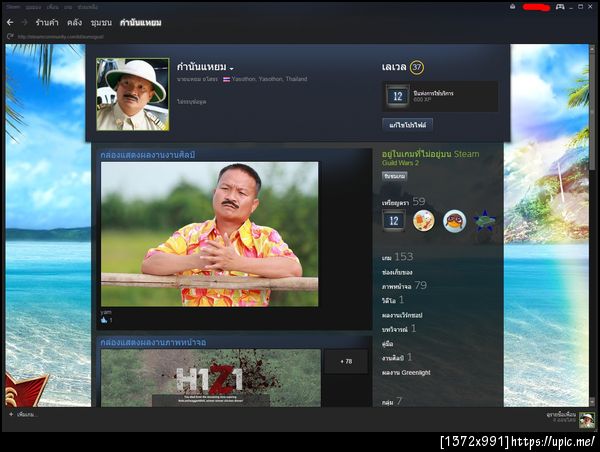Open the screenshots 79 link
The width and height of the screenshot is (600, 452).
pyautogui.click(x=404, y=286)
